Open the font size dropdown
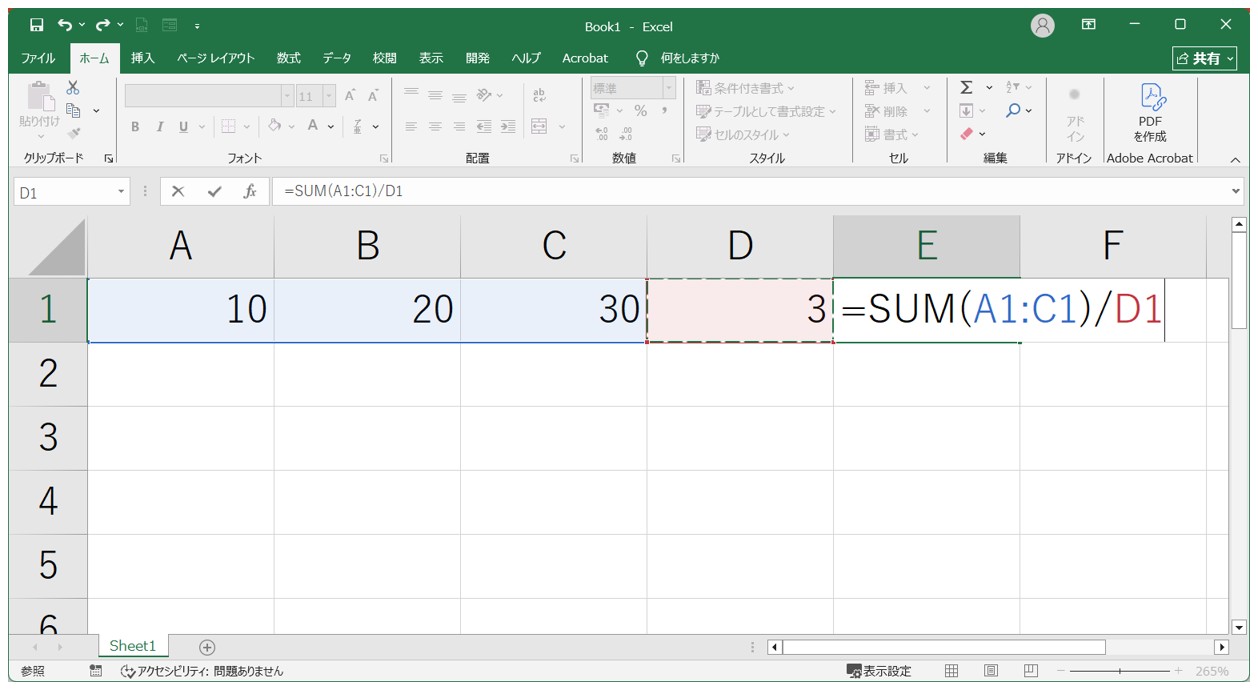 coord(330,96)
